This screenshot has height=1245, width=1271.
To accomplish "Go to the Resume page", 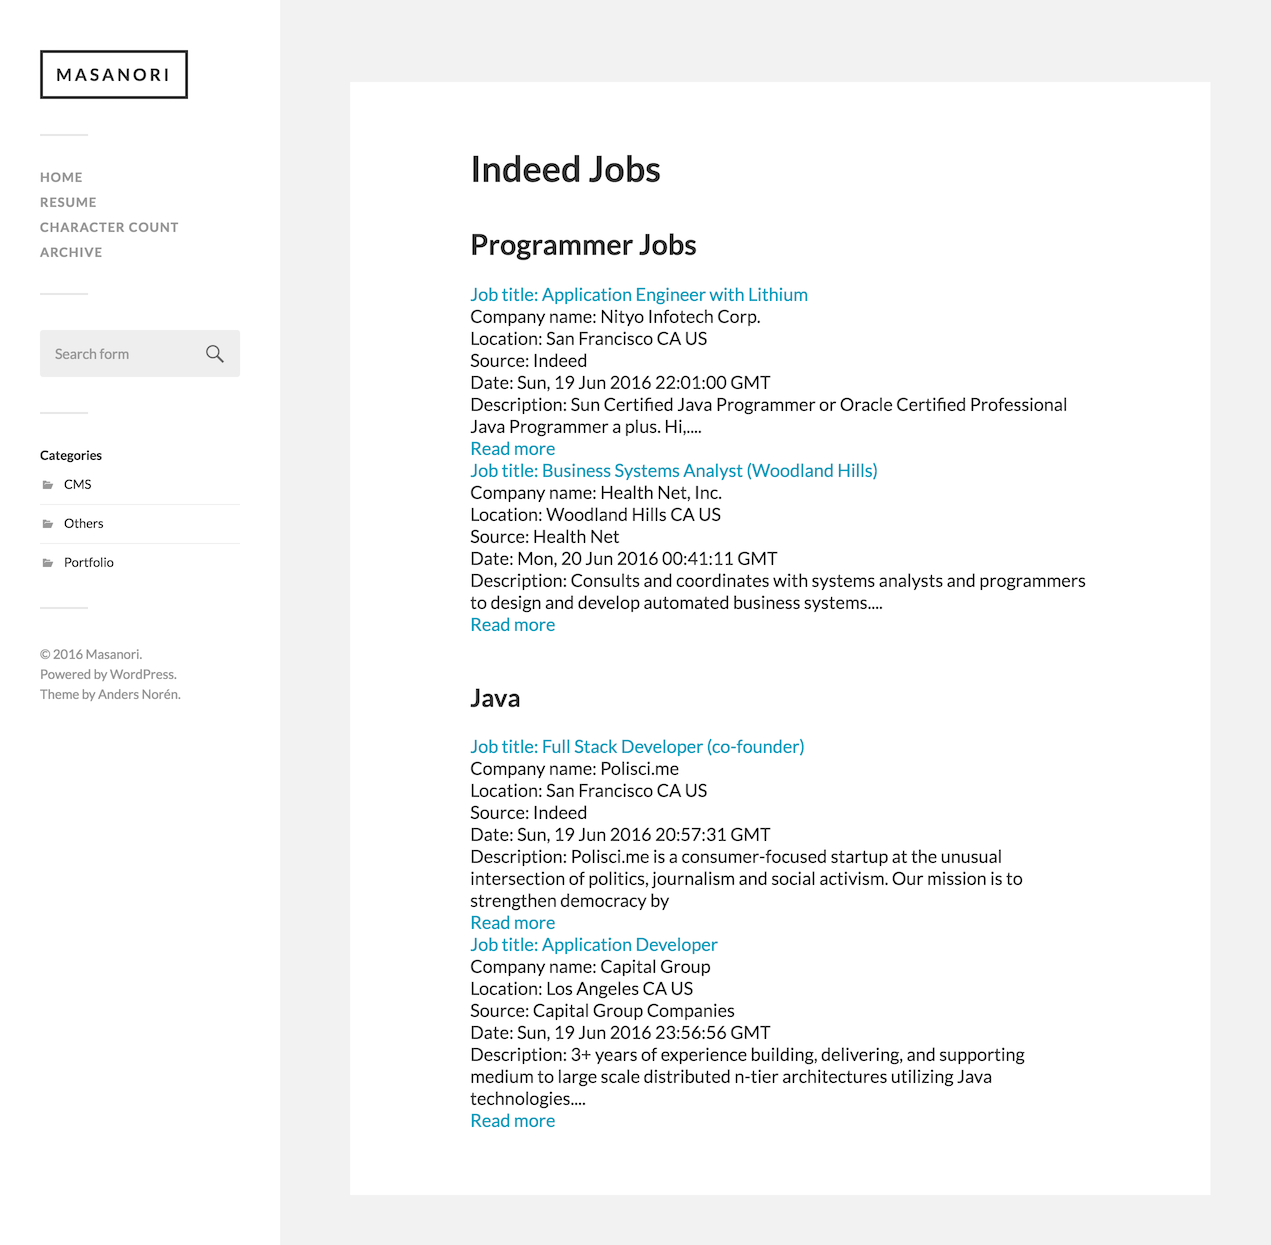I will coord(68,202).
